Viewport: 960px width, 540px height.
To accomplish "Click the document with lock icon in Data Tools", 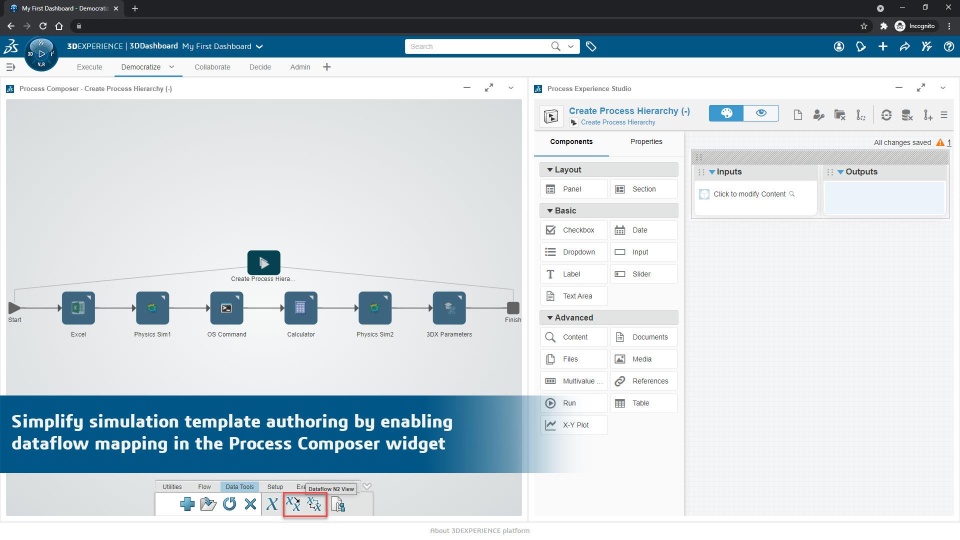I will (x=338, y=504).
